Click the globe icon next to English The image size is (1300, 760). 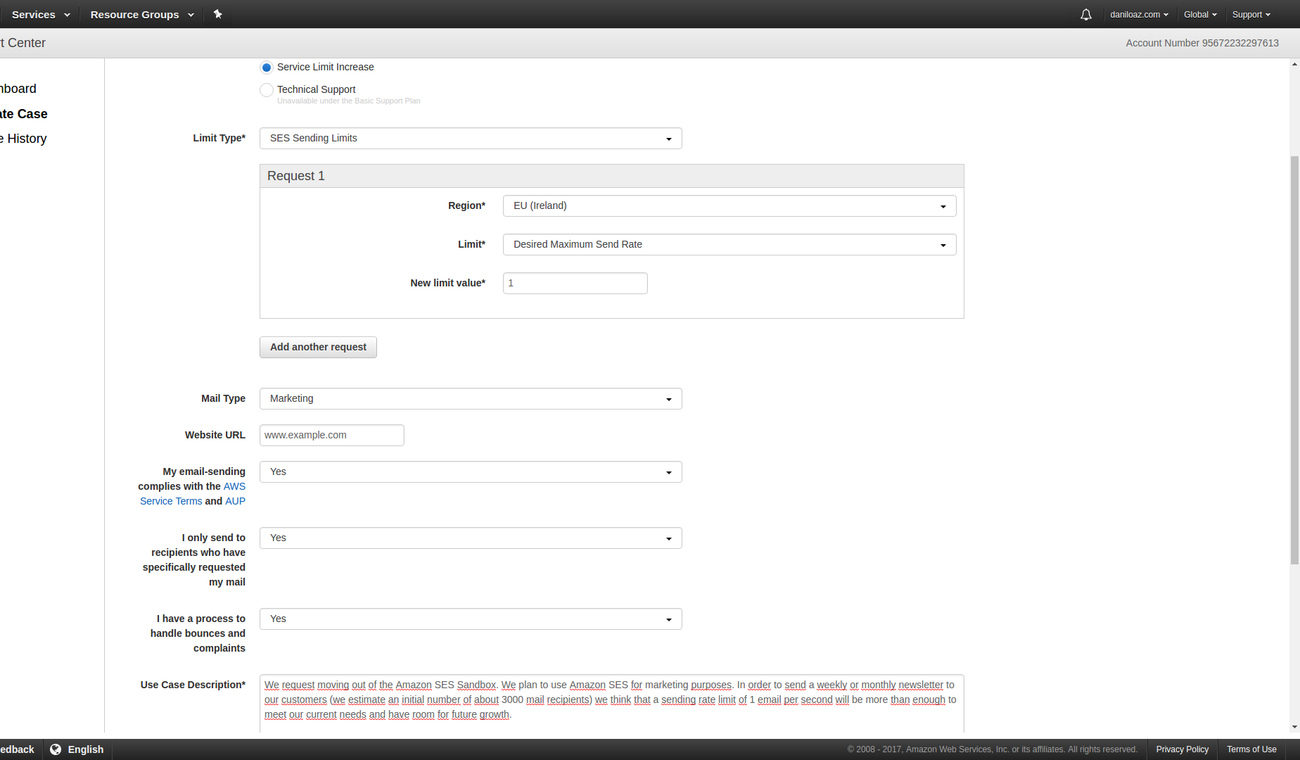tap(56, 749)
